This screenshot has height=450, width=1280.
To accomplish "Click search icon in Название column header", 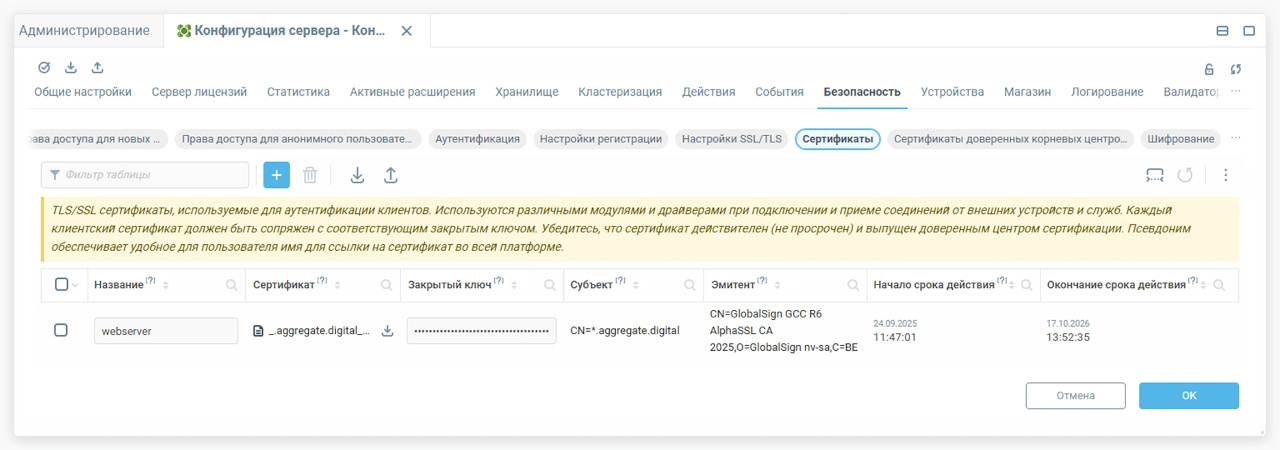I will 232,285.
